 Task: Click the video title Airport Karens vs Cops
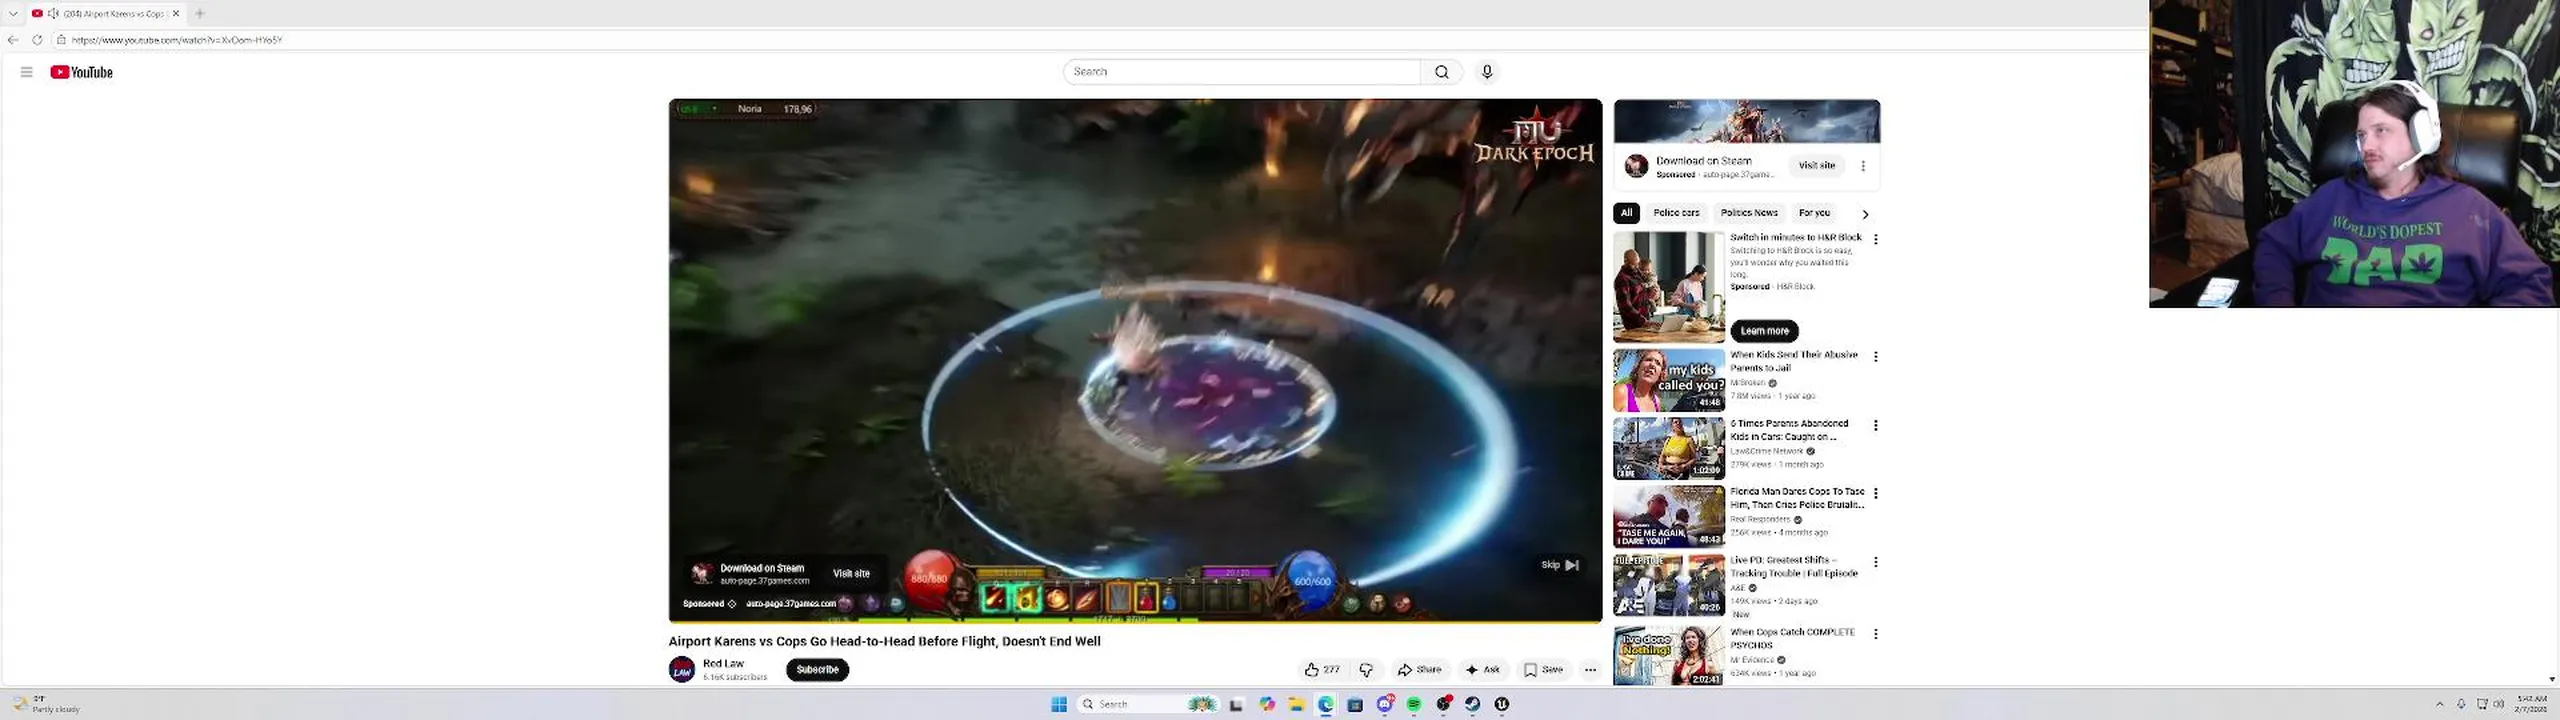point(884,641)
